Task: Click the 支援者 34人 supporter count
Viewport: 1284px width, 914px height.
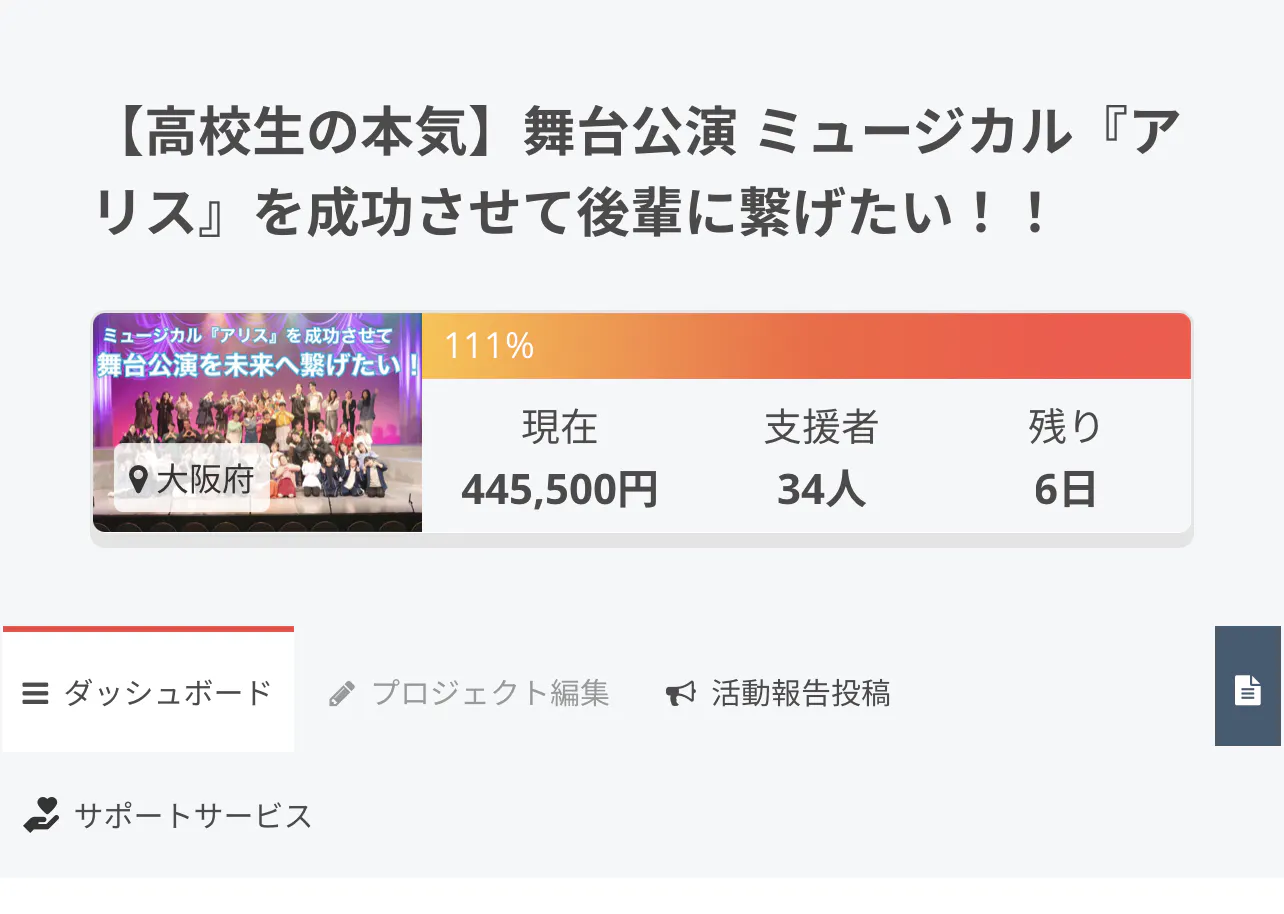Action: [x=821, y=490]
